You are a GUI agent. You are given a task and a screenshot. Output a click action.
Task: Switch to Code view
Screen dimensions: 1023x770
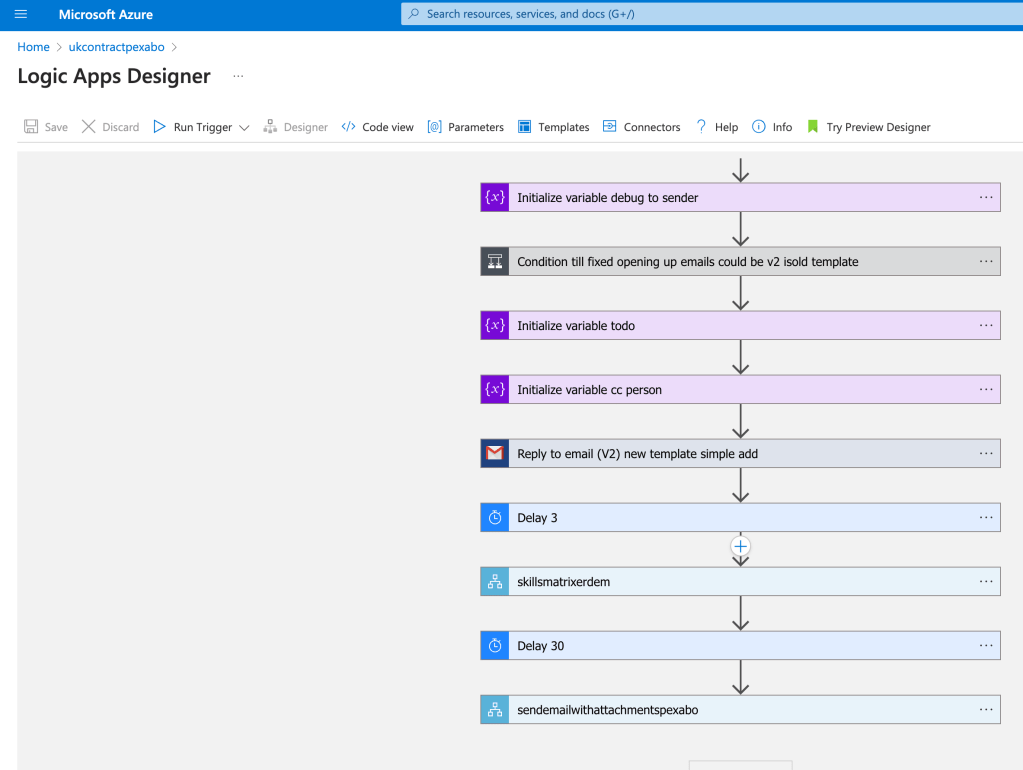pos(388,127)
